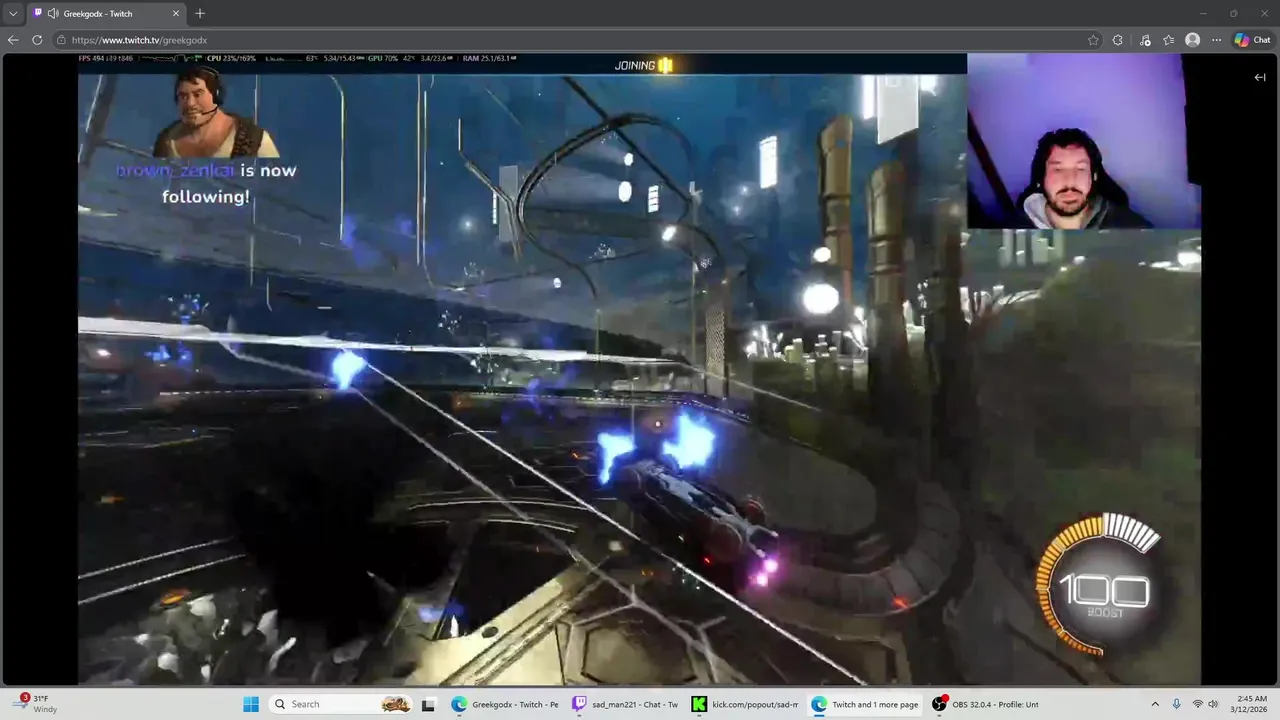Open microphone tray icon

(x=1177, y=704)
